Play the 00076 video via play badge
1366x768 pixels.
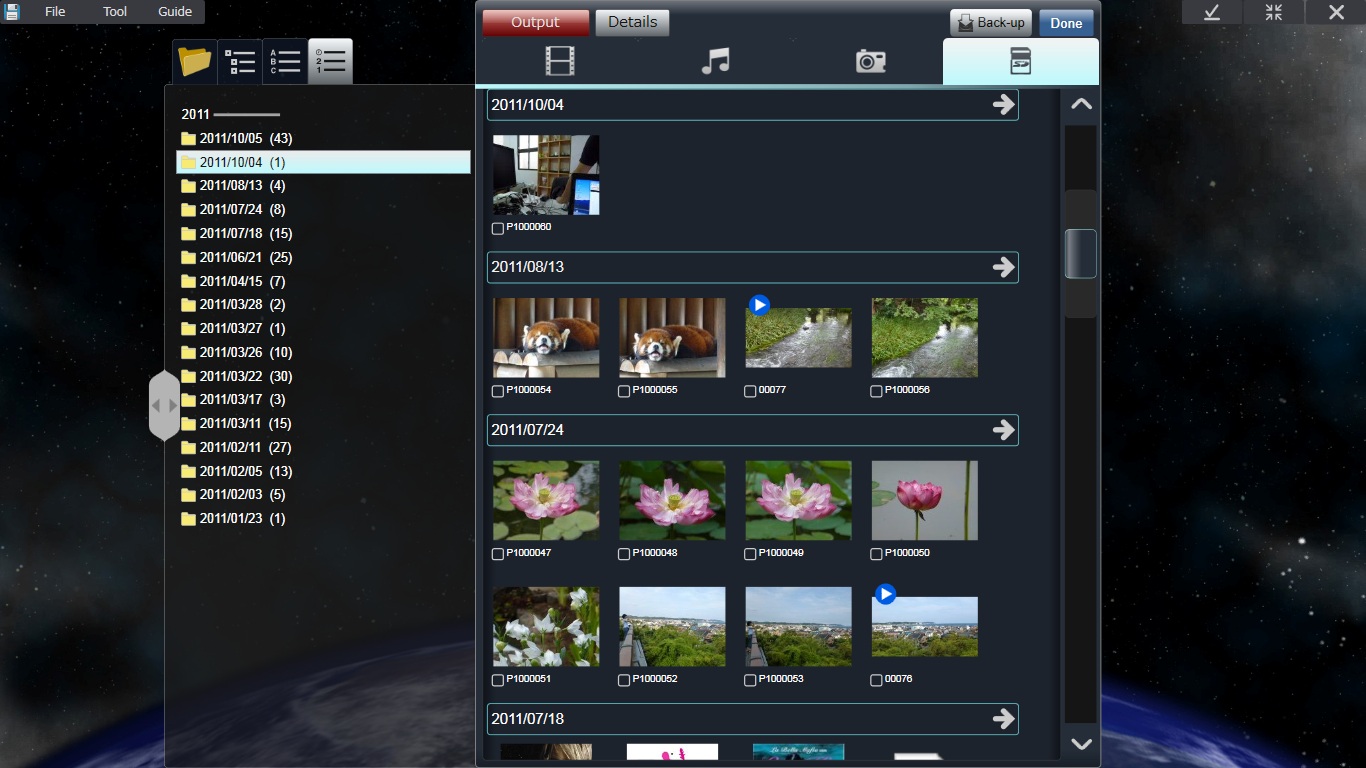click(885, 595)
